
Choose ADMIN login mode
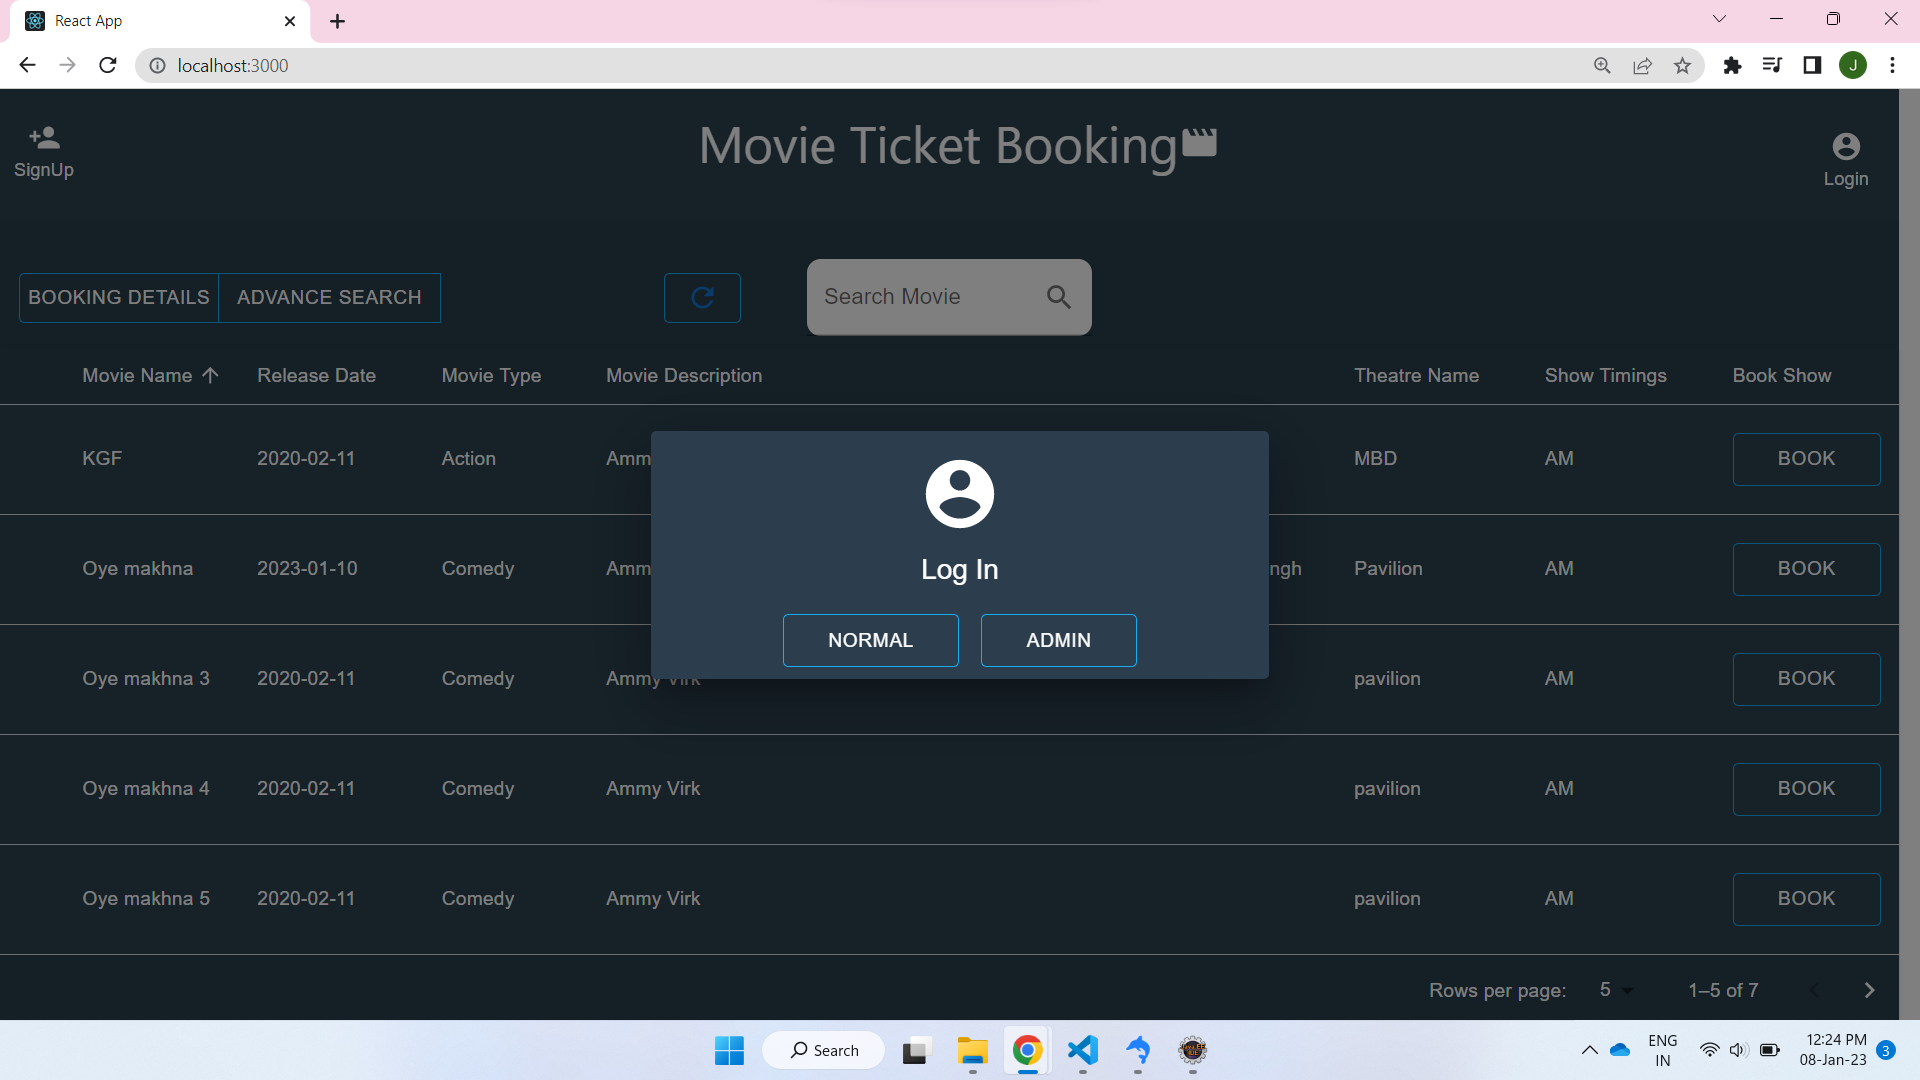(1058, 640)
